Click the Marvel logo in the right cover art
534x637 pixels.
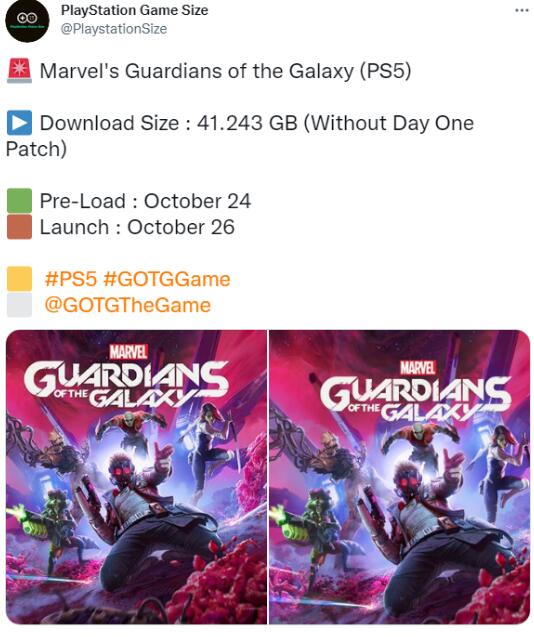click(x=418, y=368)
